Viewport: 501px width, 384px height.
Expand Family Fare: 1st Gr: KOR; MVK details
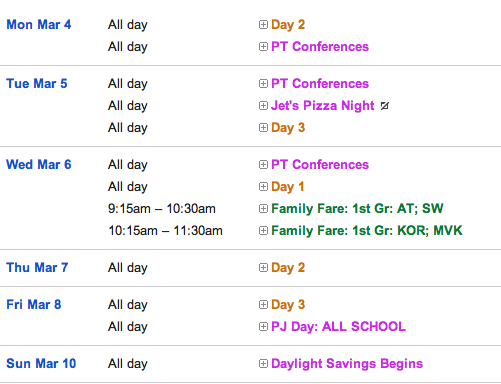click(263, 231)
